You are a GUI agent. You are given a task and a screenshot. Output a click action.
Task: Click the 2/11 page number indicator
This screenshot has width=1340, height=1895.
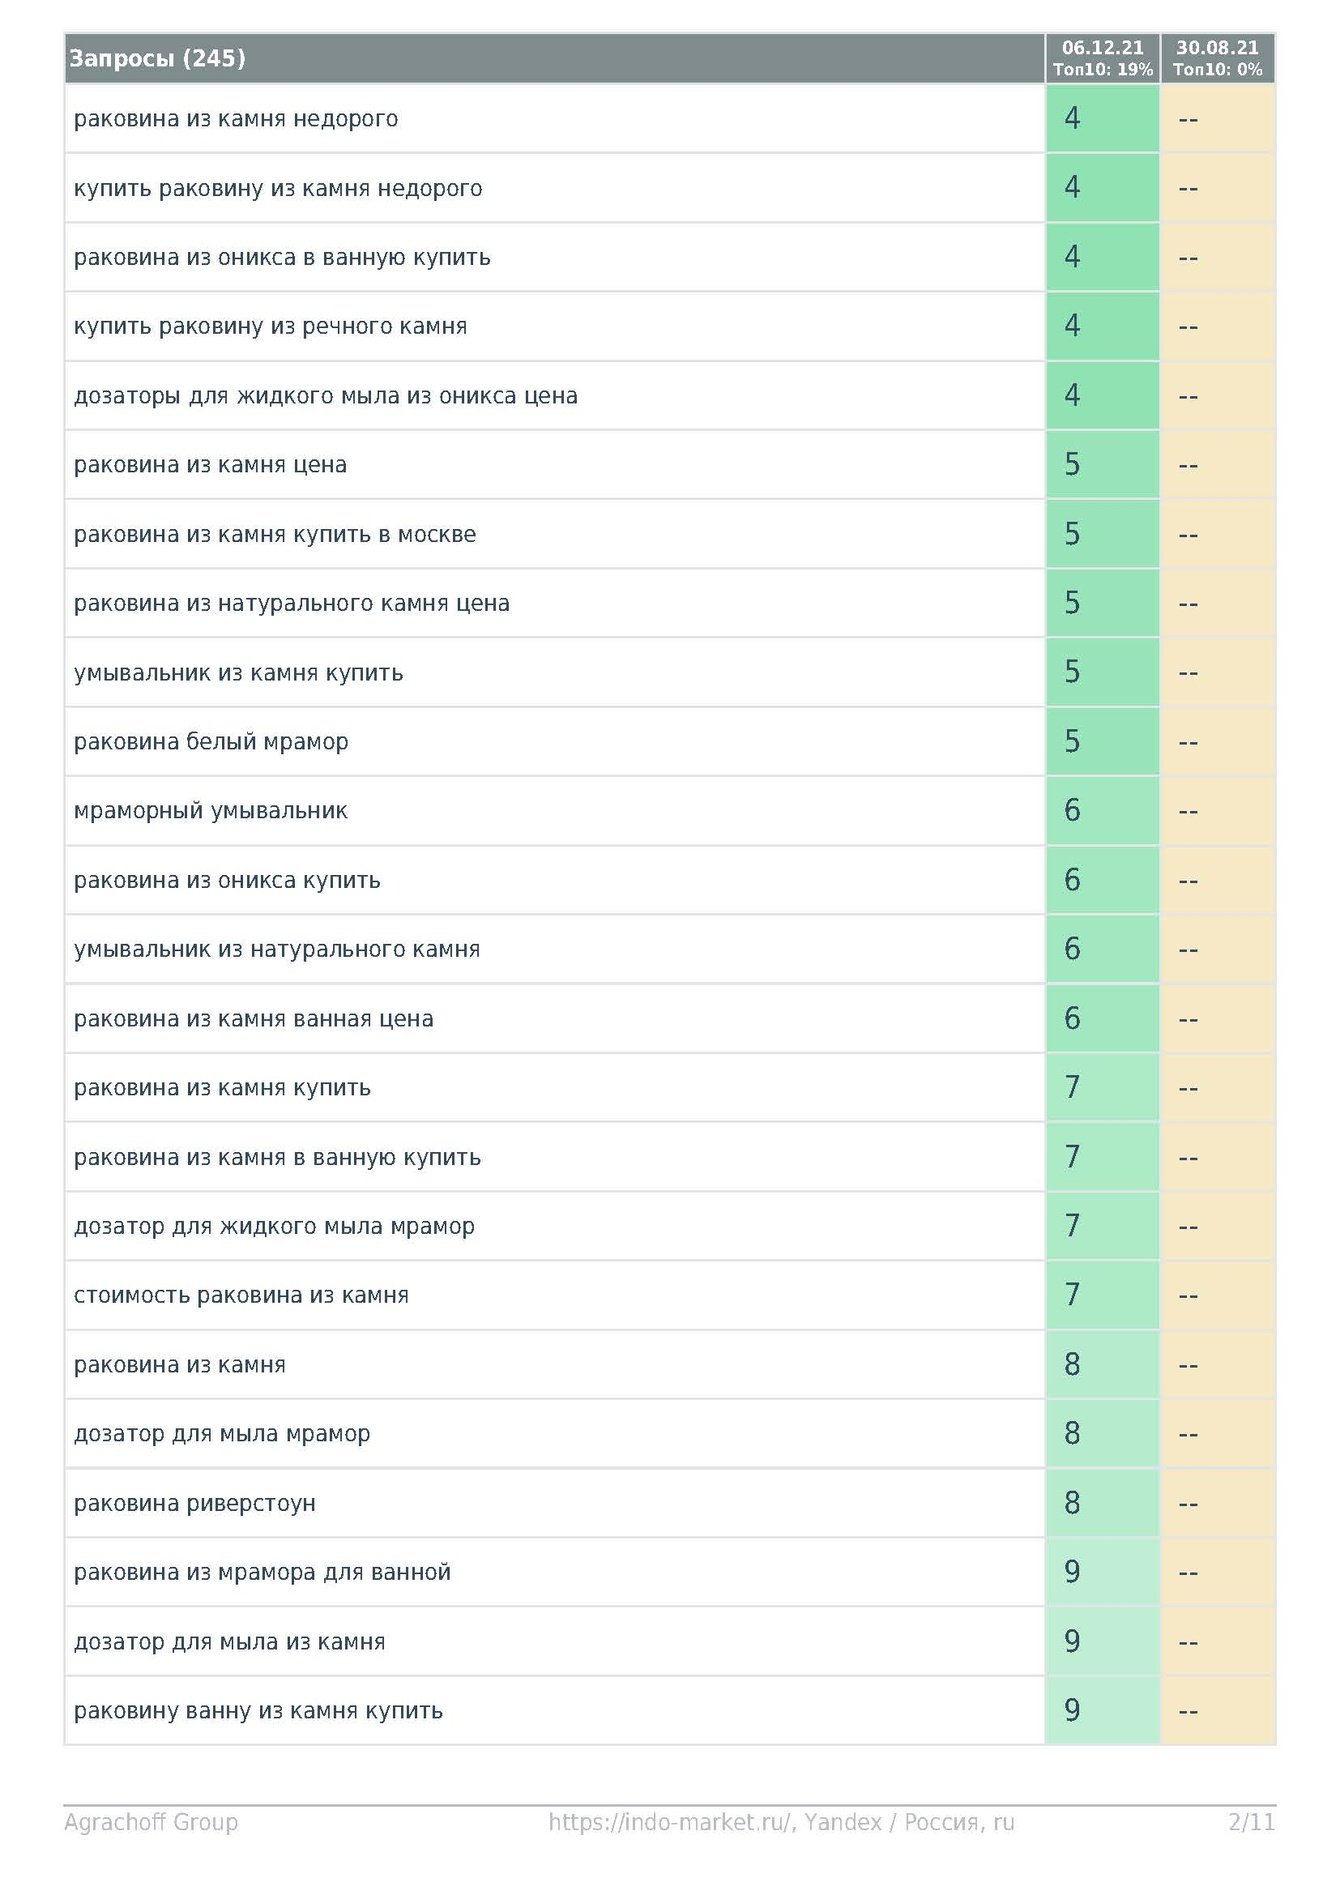[x=1251, y=1822]
